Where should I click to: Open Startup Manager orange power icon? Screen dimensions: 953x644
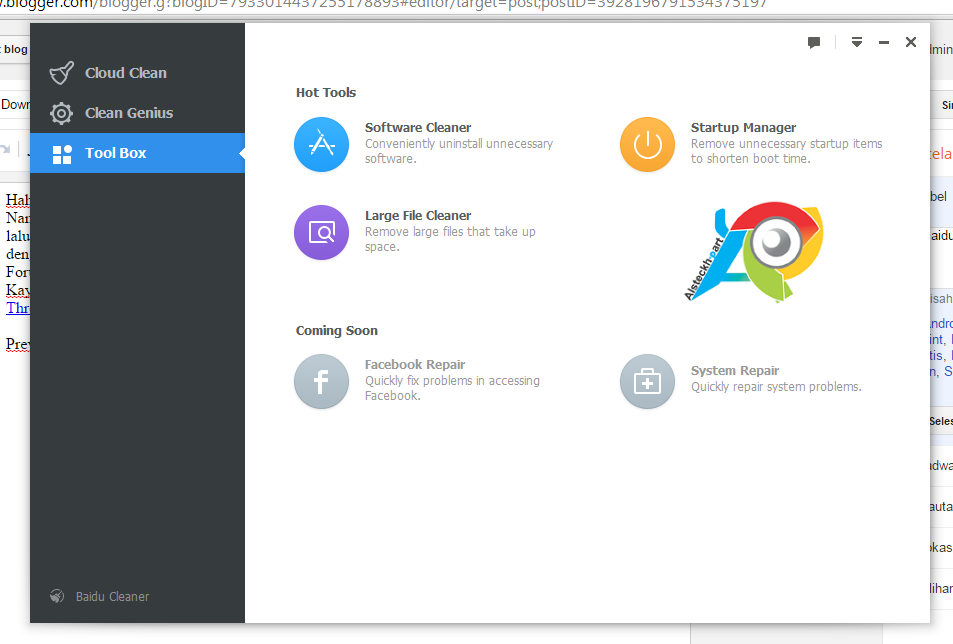pyautogui.click(x=647, y=145)
